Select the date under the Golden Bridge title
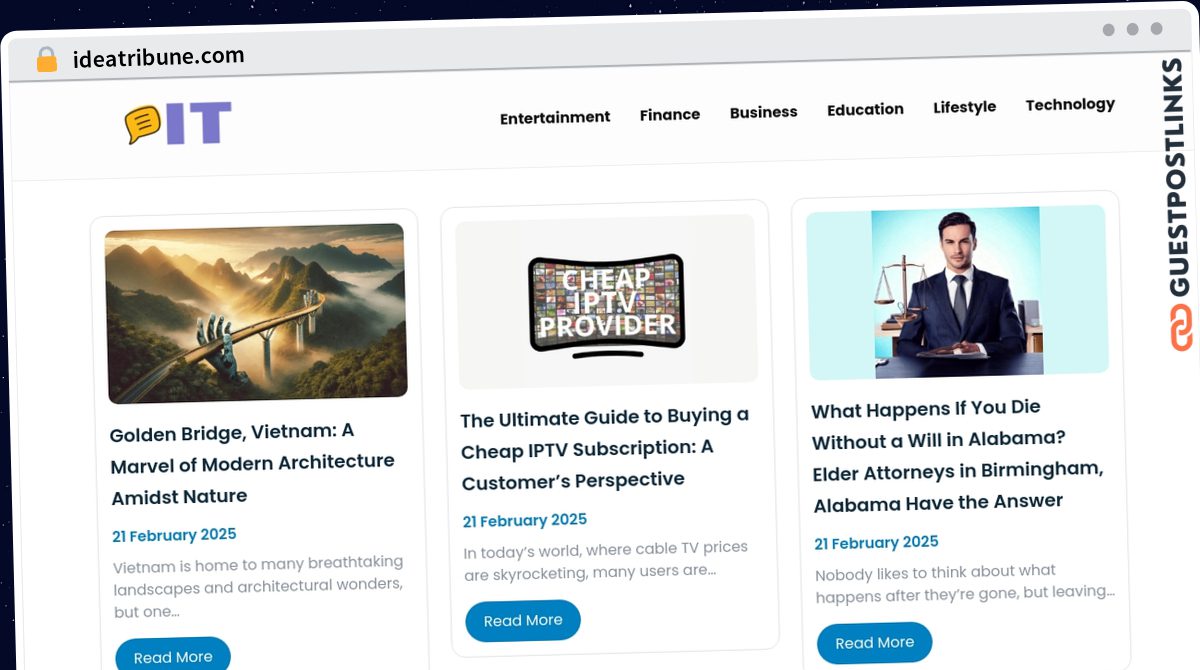This screenshot has width=1200, height=670. pos(174,535)
